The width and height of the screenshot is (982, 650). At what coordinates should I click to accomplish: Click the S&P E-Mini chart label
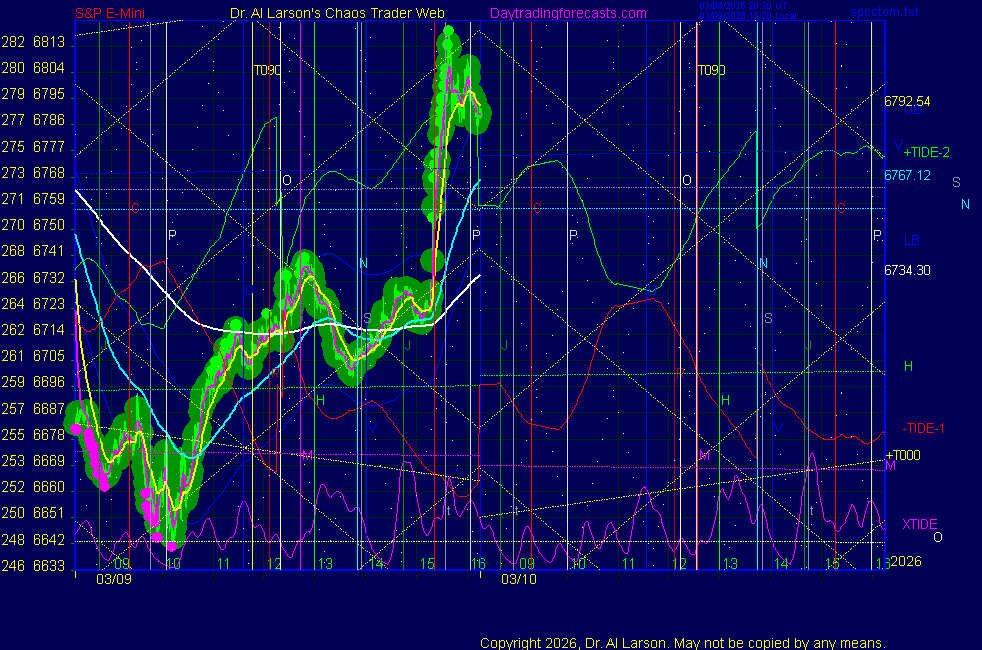(x=112, y=14)
